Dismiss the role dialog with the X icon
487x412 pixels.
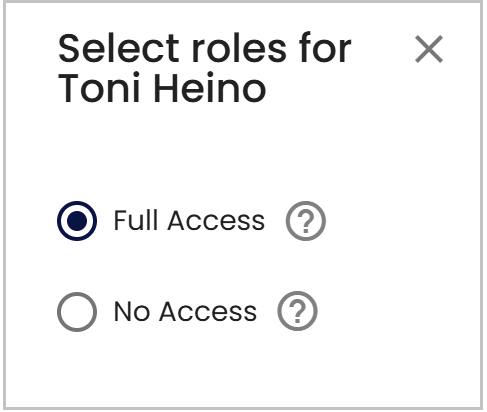point(429,49)
